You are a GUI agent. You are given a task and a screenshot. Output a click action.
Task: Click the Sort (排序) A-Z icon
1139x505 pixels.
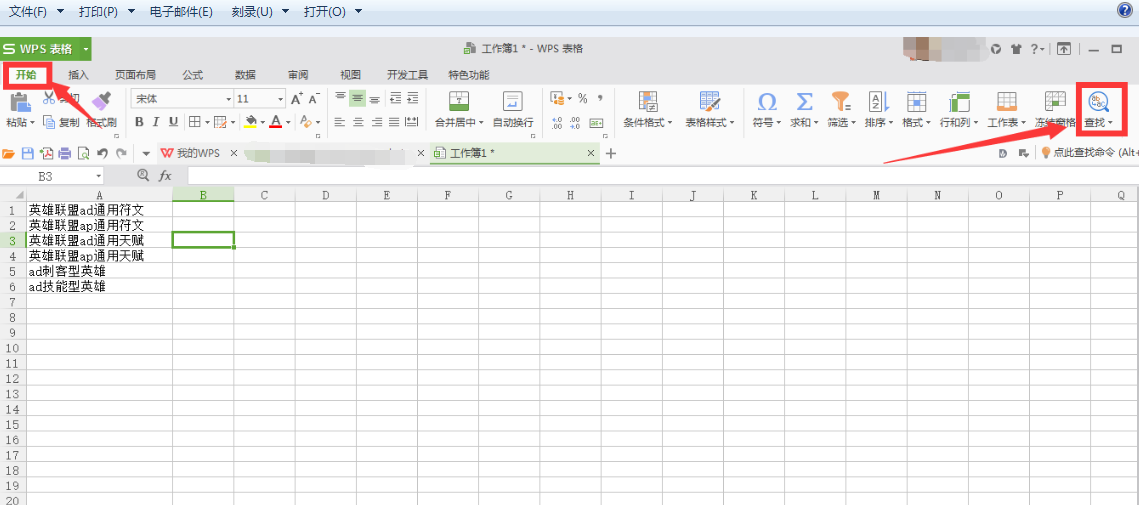point(879,101)
